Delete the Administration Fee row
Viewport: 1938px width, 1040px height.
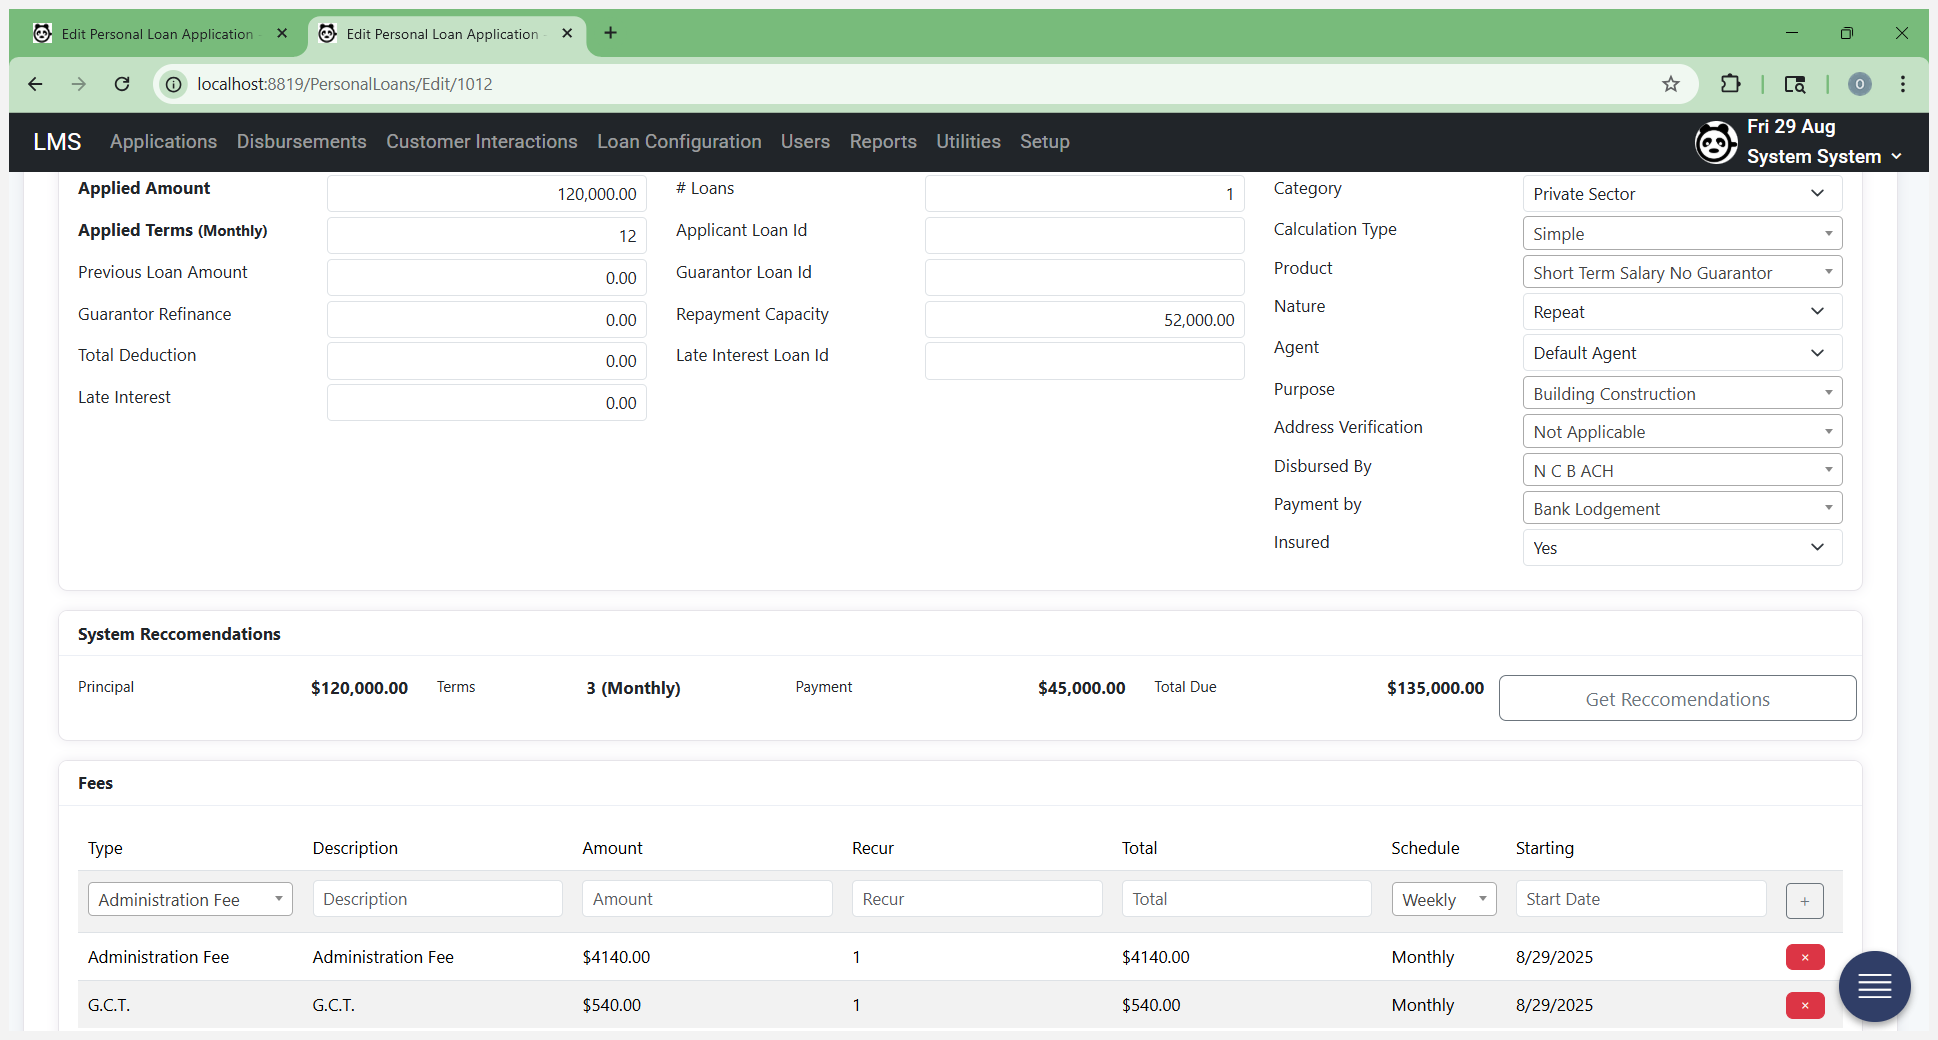pyautogui.click(x=1805, y=957)
